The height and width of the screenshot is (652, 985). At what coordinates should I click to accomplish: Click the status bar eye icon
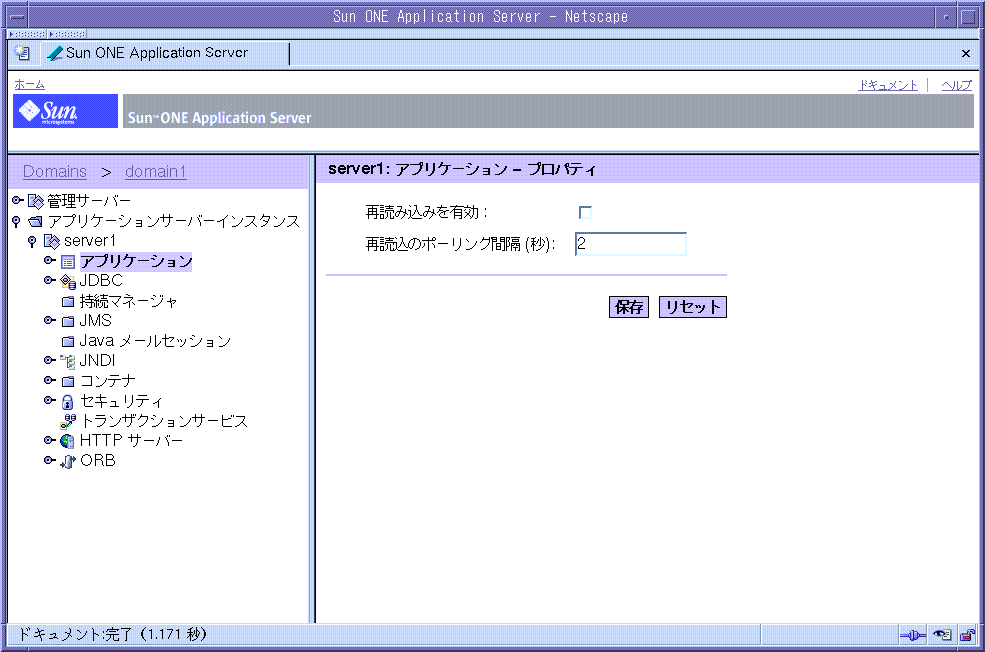pyautogui.click(x=942, y=635)
